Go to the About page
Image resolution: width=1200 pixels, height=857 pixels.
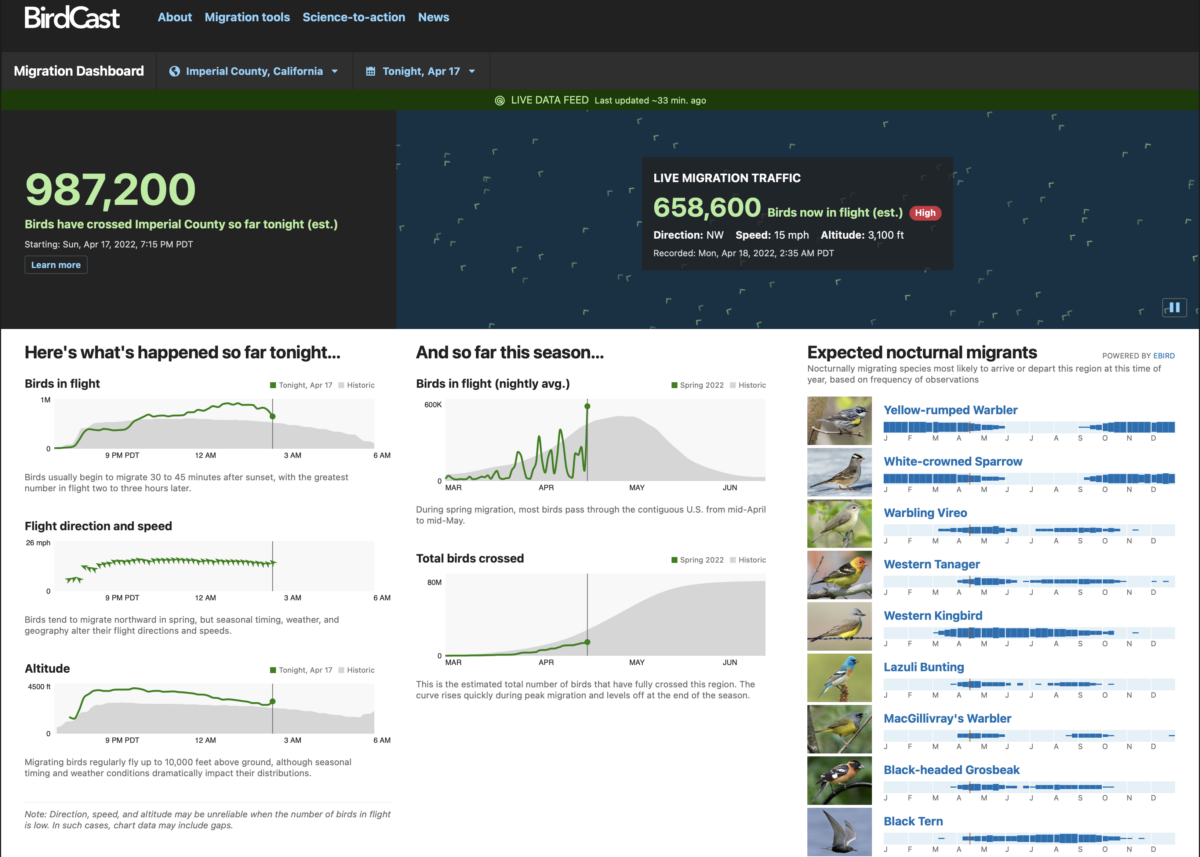[175, 17]
